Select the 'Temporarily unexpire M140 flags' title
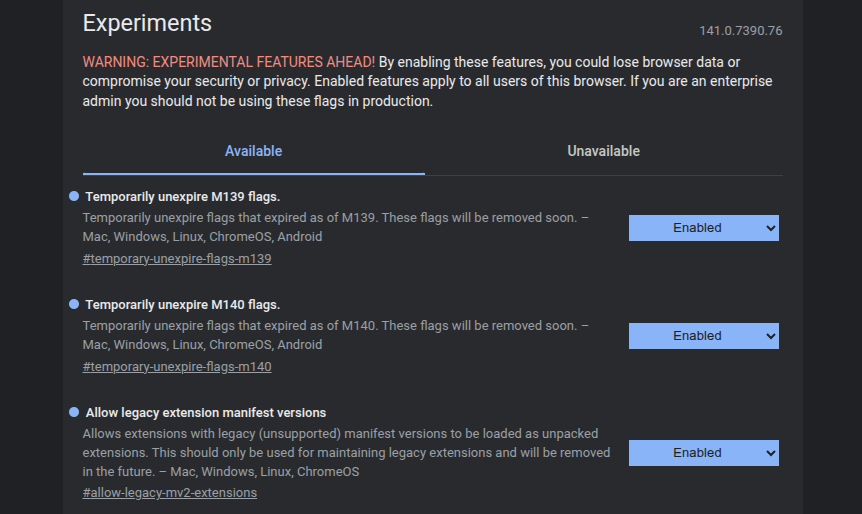Image resolution: width=862 pixels, height=514 pixels. 182,305
